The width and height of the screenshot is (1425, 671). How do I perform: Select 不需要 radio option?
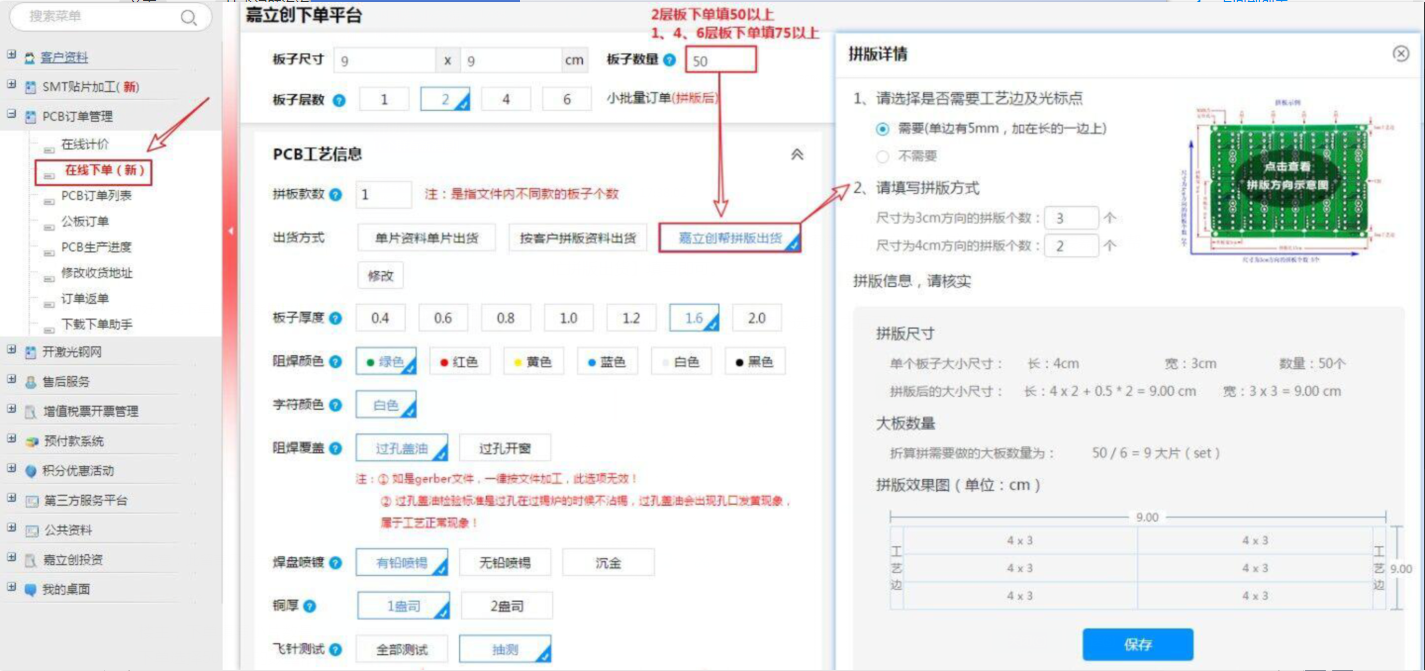point(882,156)
